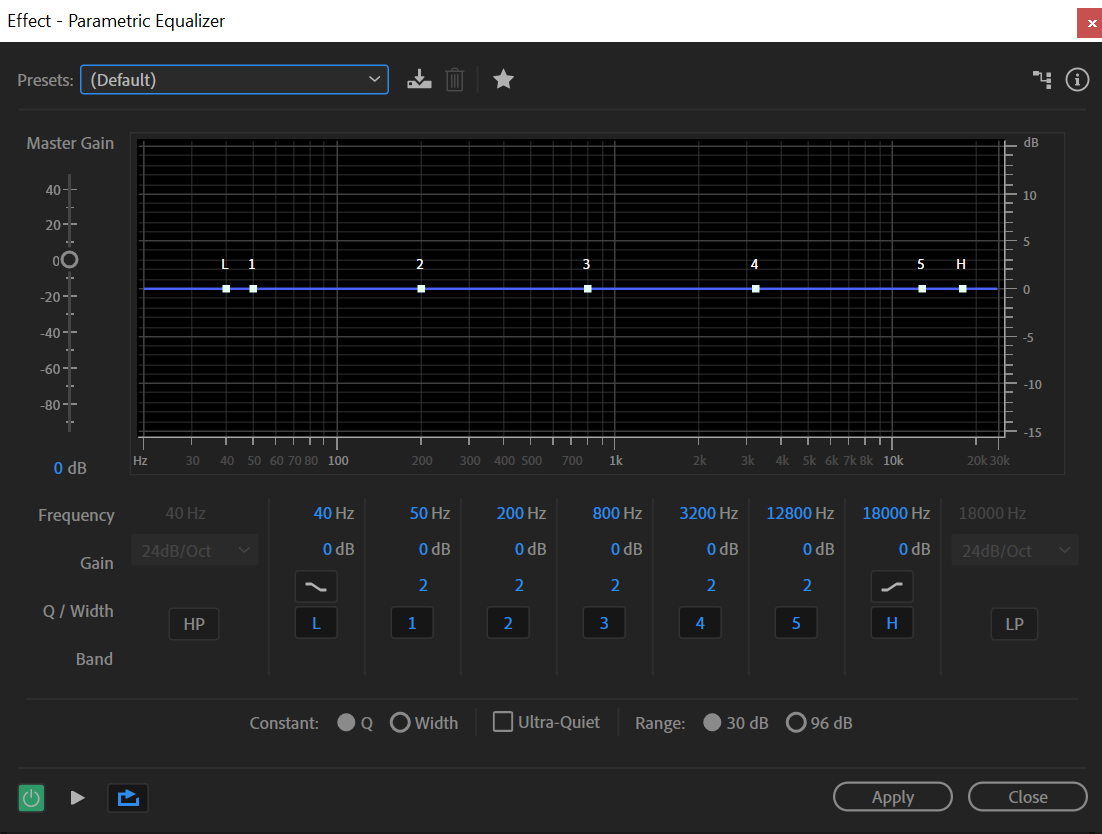The height and width of the screenshot is (834, 1102).
Task: Switch the low shelf filter type icon
Action: (316, 587)
